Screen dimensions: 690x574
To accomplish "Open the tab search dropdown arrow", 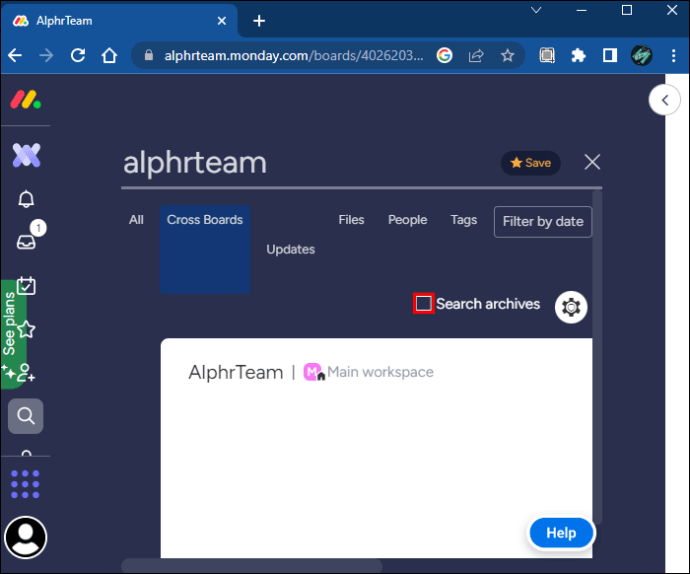I will click(536, 10).
